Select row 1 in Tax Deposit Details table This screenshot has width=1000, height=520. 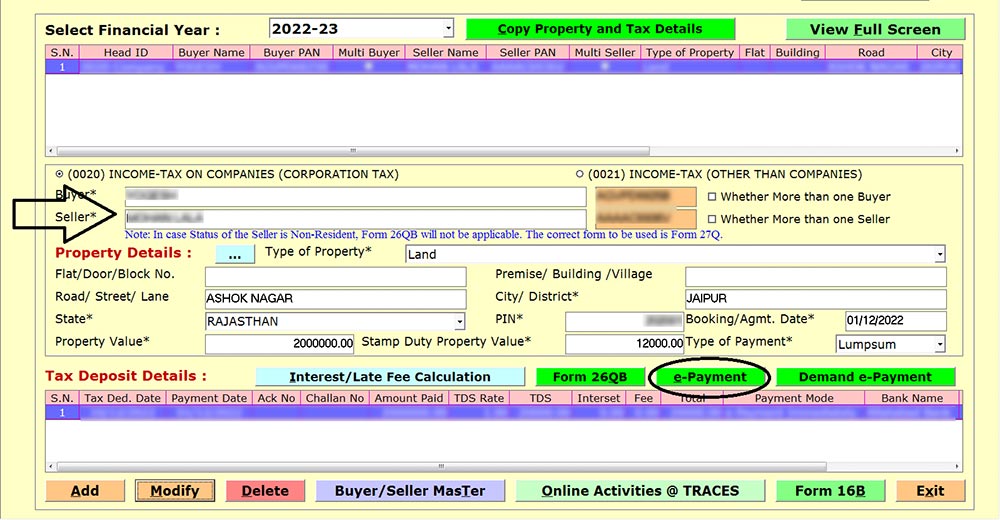(x=504, y=412)
